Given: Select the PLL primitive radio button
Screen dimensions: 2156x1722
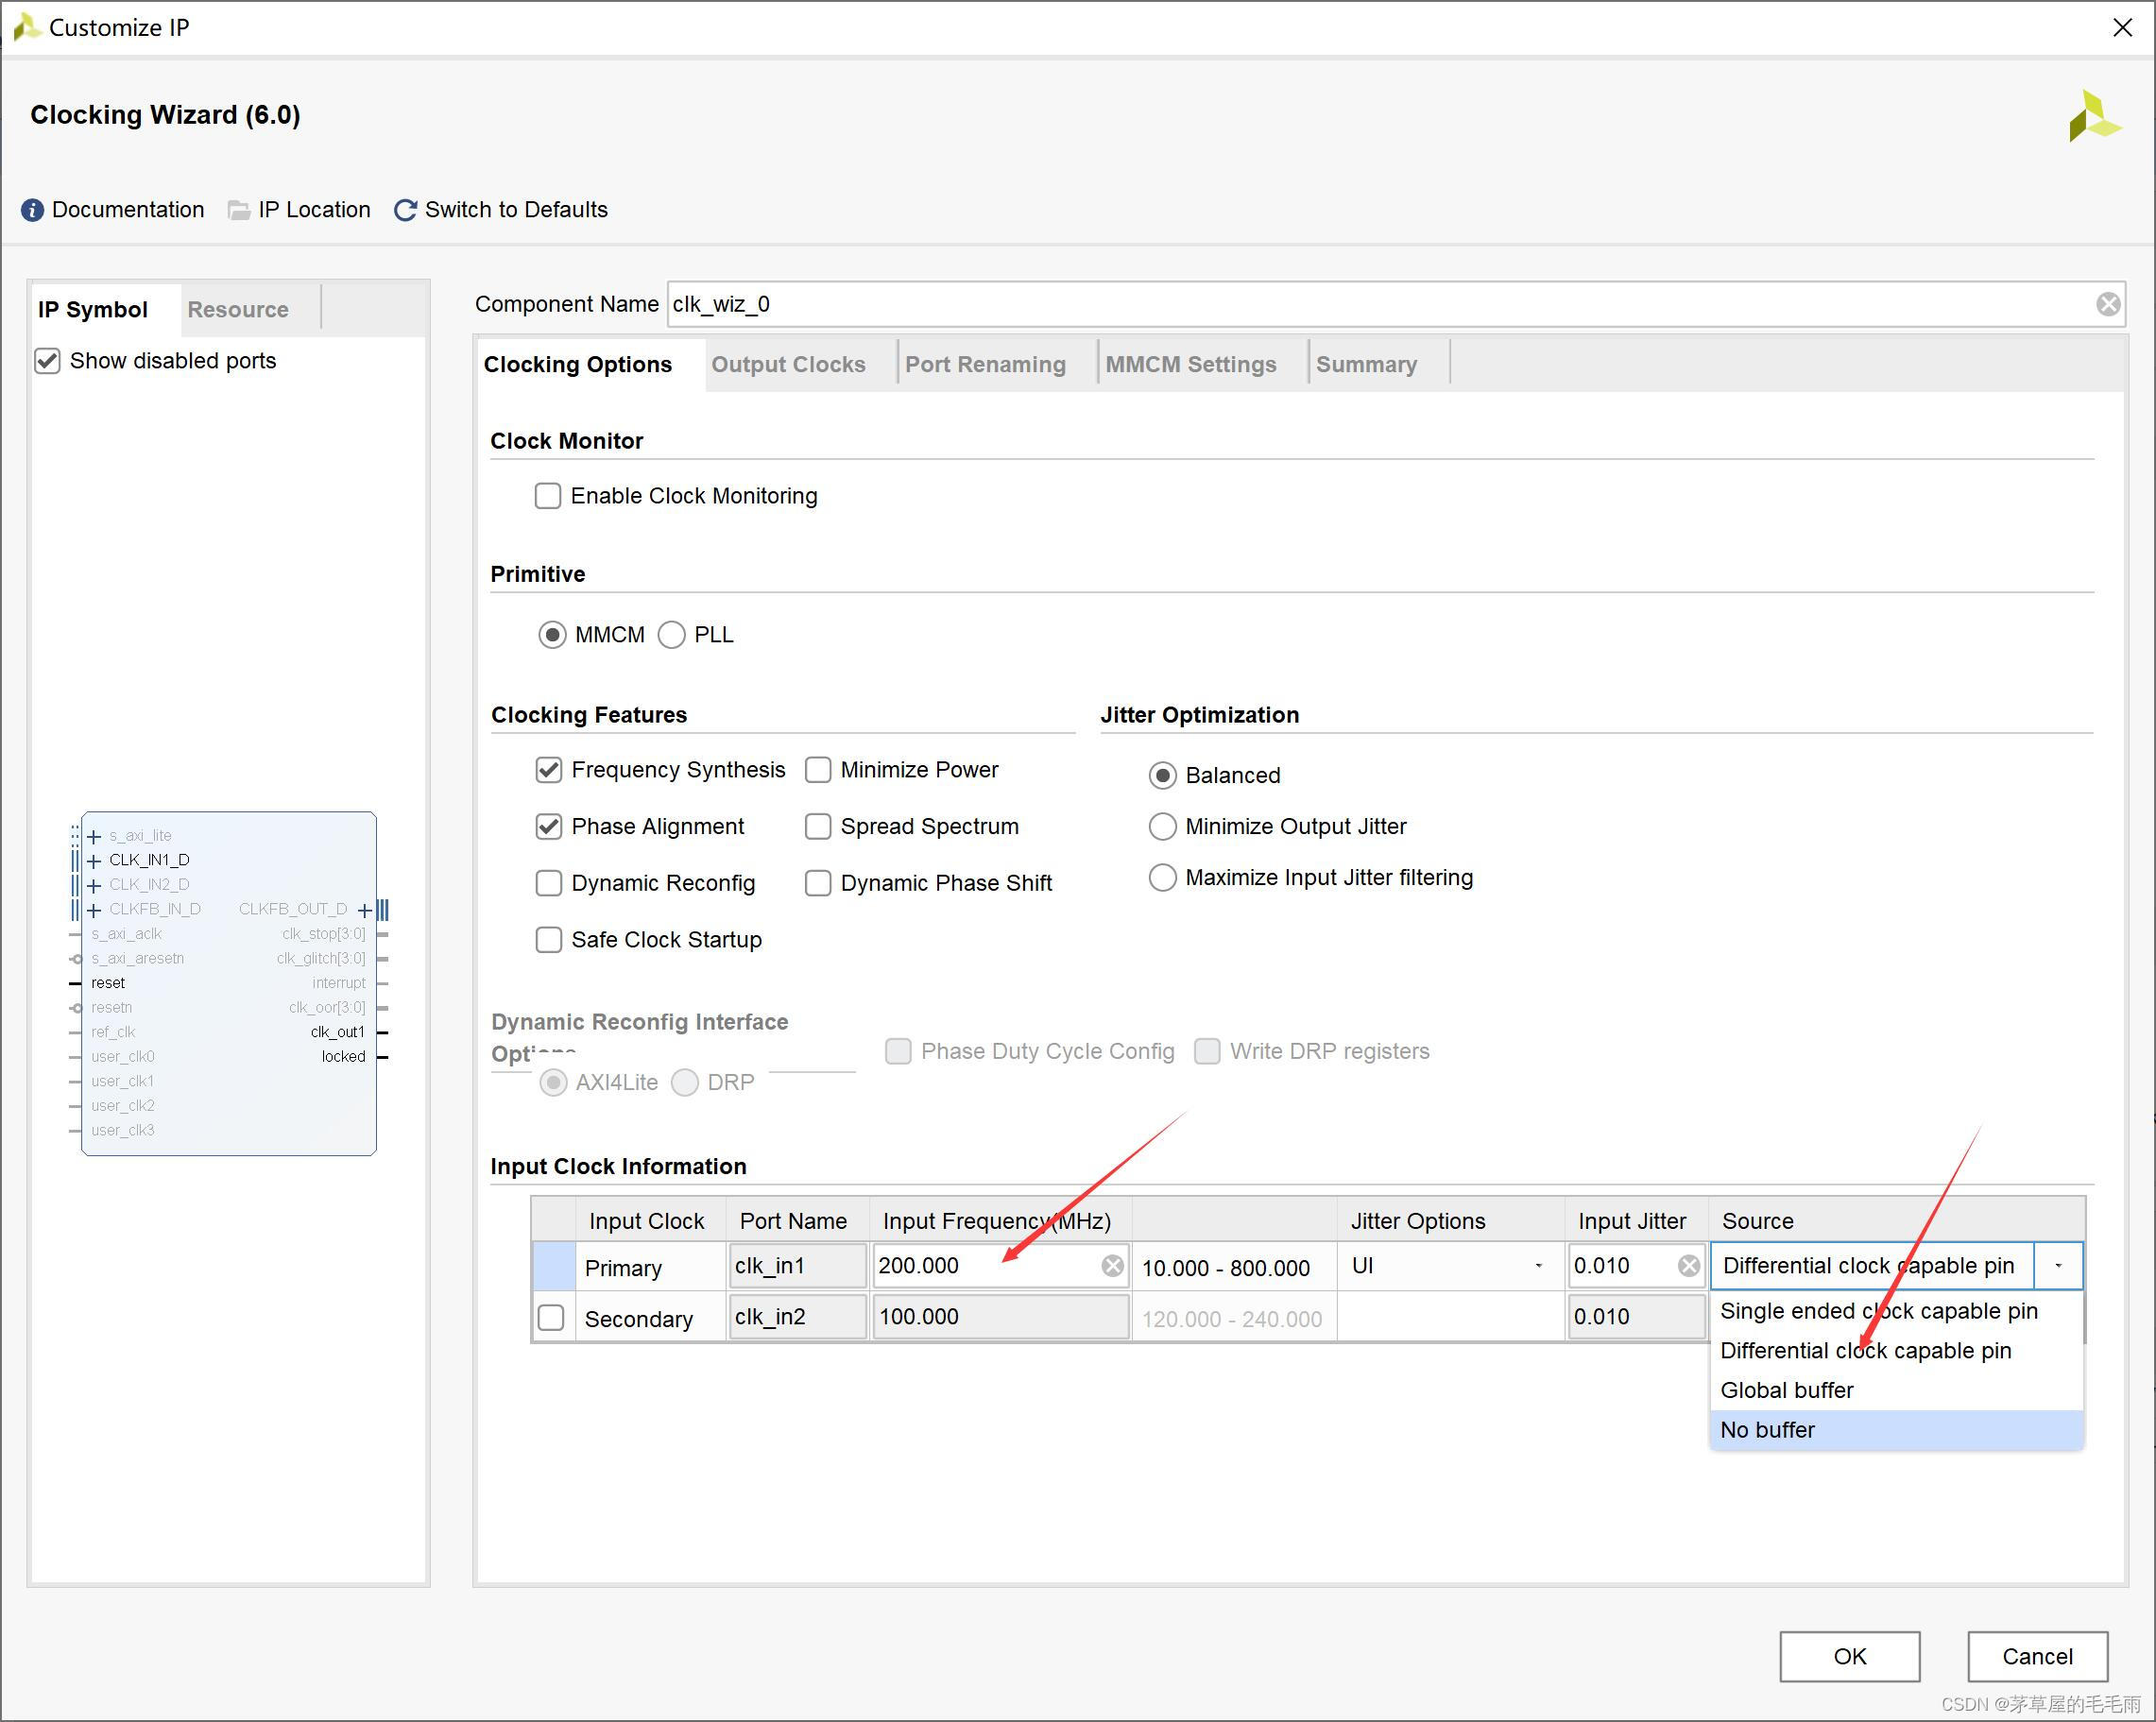Looking at the screenshot, I should 672,635.
